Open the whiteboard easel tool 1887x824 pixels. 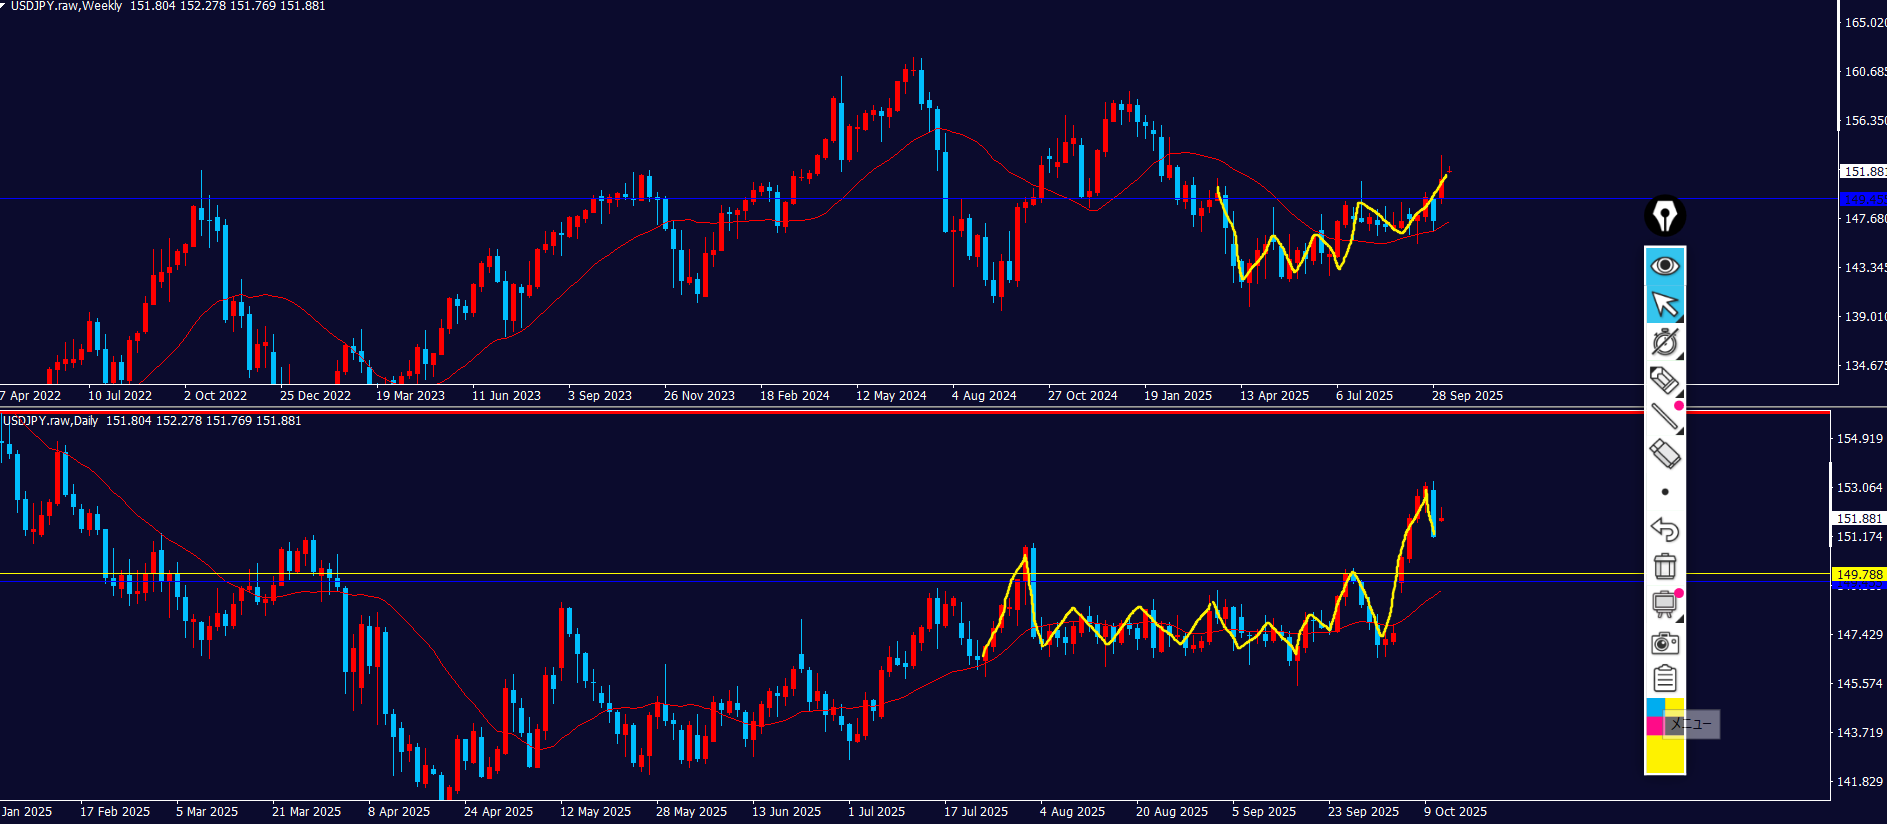(x=1665, y=604)
